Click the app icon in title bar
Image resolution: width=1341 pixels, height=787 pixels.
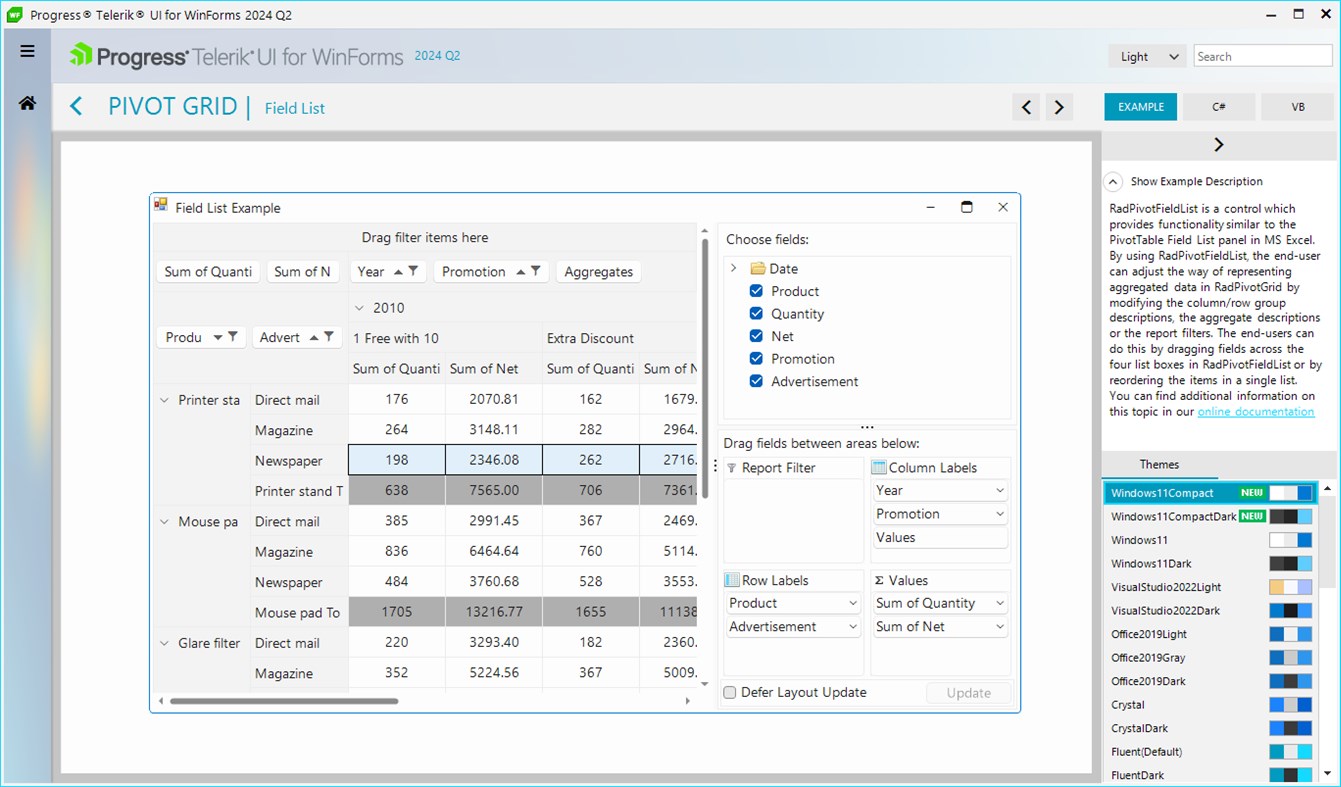click(x=15, y=15)
